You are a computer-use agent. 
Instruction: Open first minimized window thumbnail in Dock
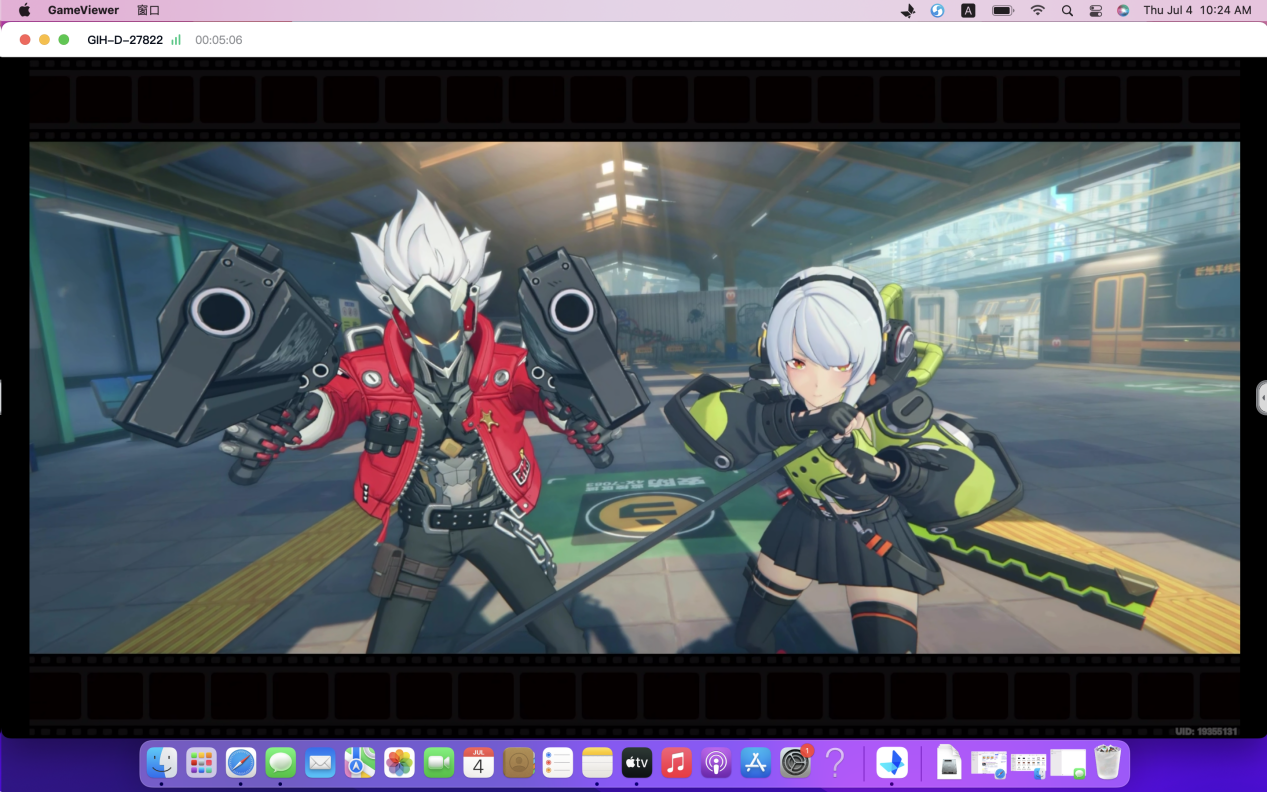(988, 765)
